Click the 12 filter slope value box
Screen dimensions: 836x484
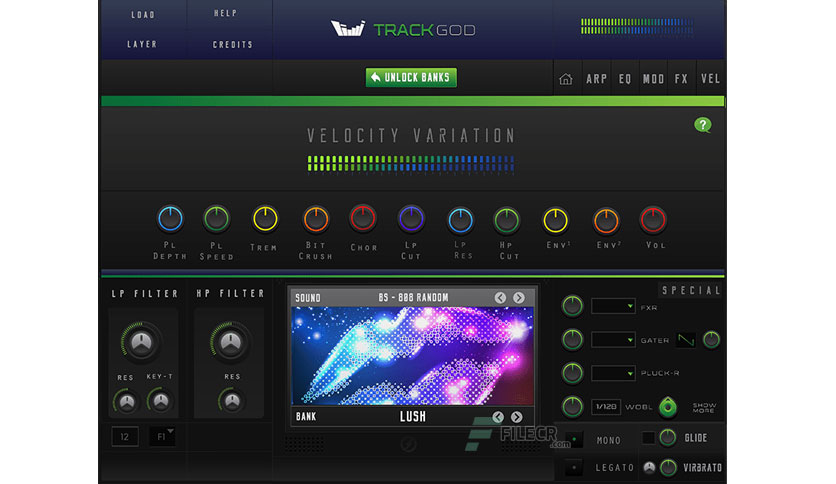(125, 437)
